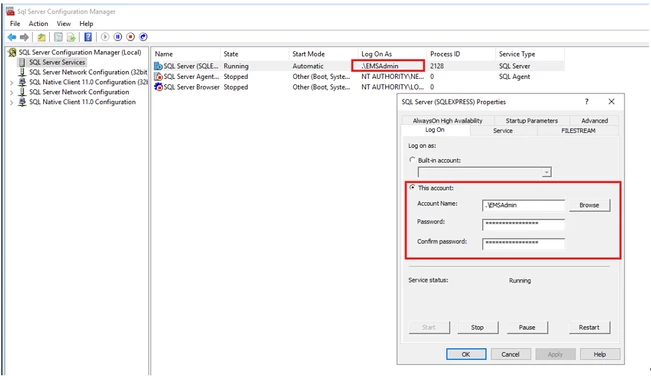Expand the SQL Server Network Configuration node

point(11,93)
